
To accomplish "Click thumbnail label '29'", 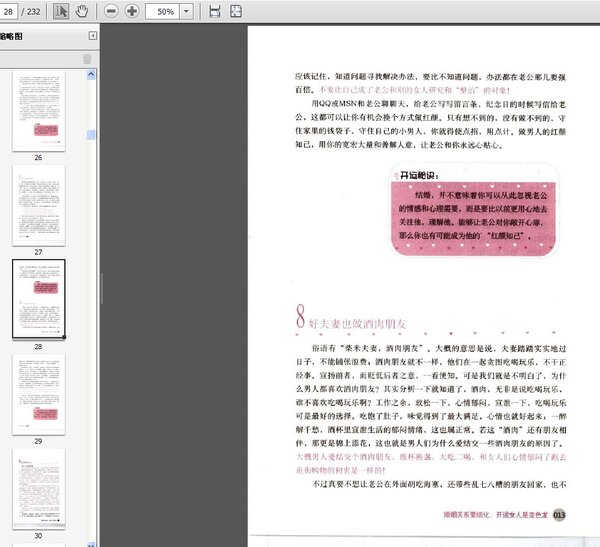I will coord(38,441).
